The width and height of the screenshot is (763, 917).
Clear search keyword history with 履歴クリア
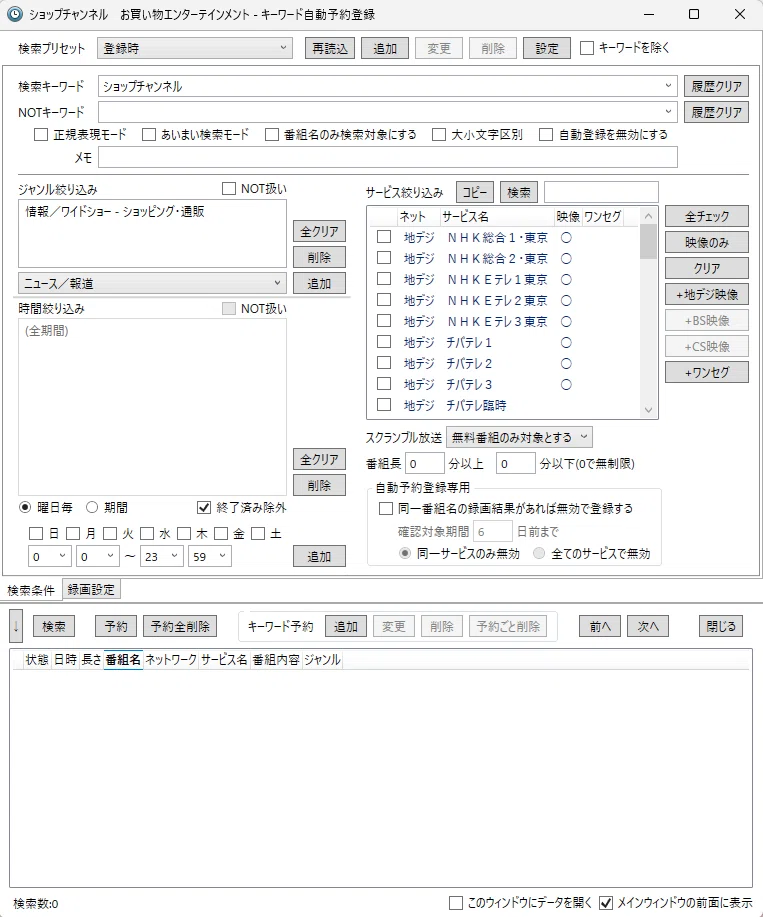[716, 86]
